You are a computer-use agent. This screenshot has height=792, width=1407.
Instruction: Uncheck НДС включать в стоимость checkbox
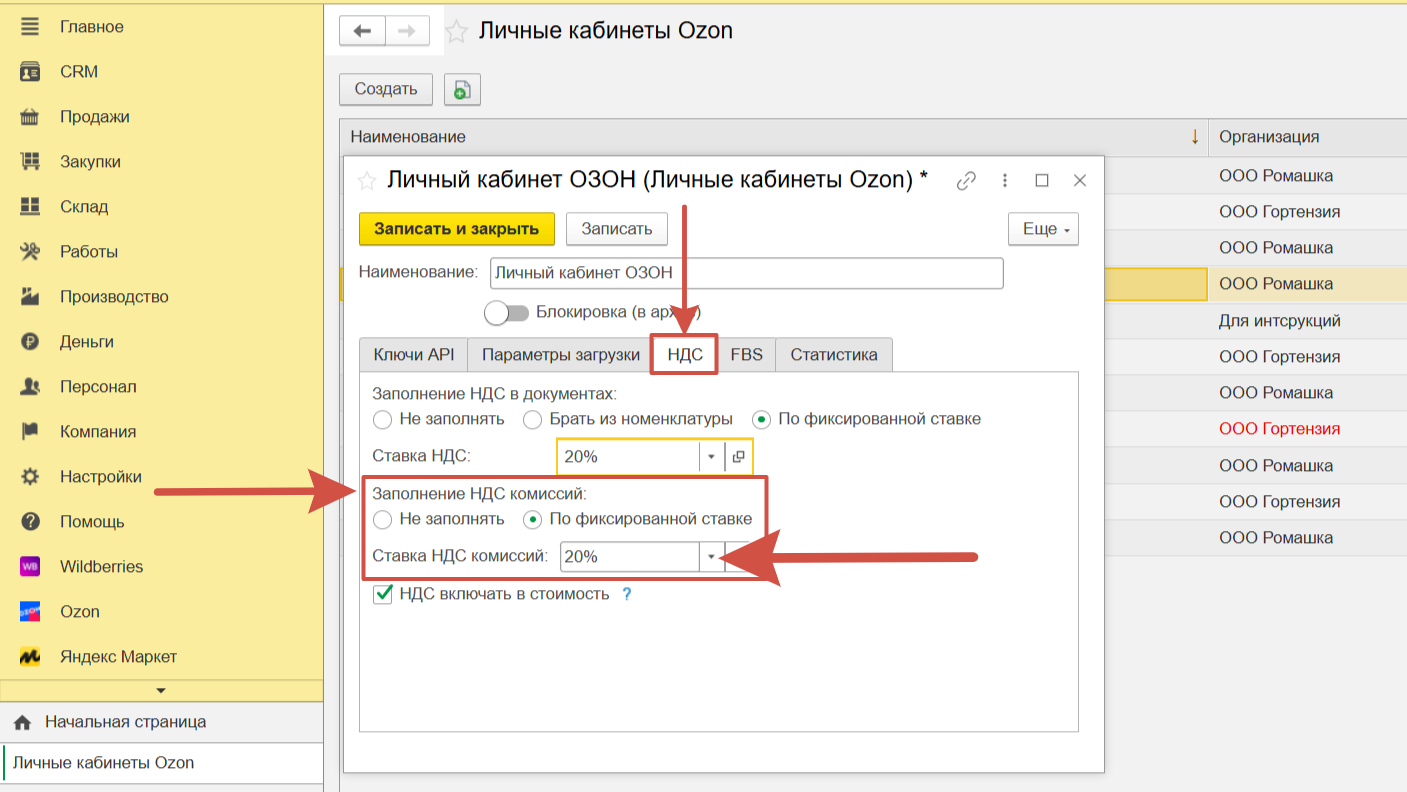[383, 594]
